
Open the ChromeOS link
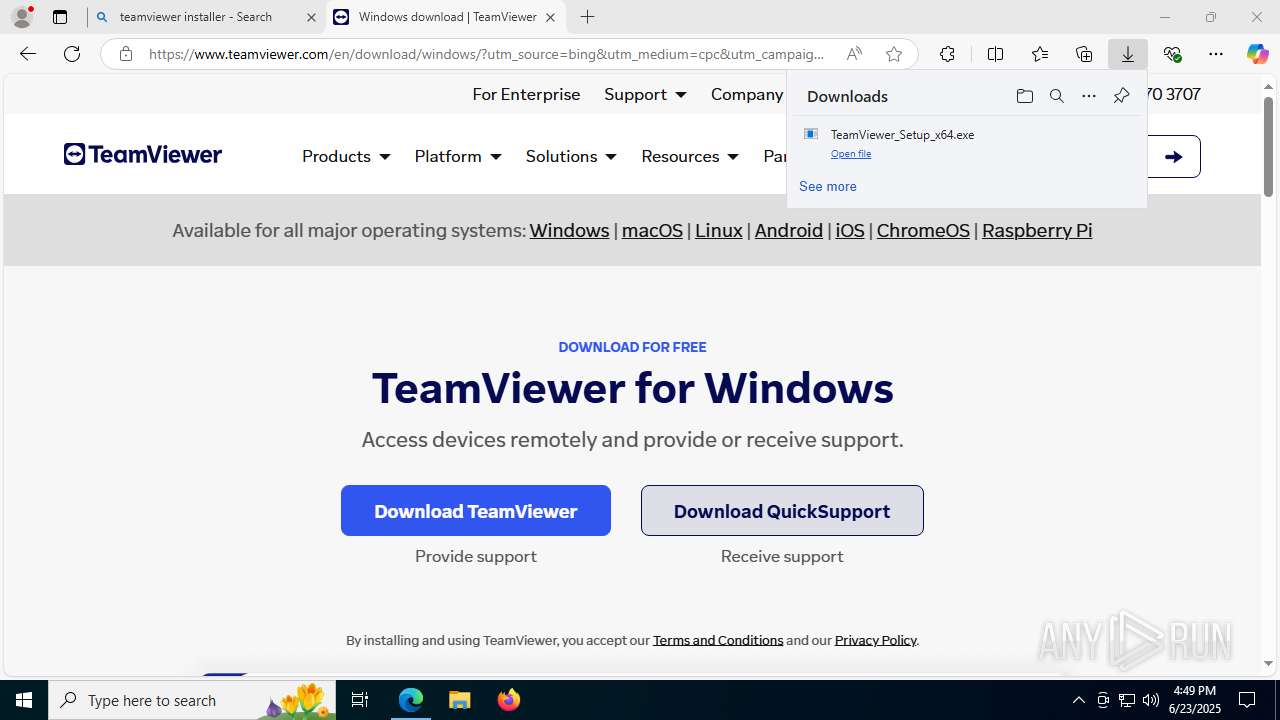(923, 230)
